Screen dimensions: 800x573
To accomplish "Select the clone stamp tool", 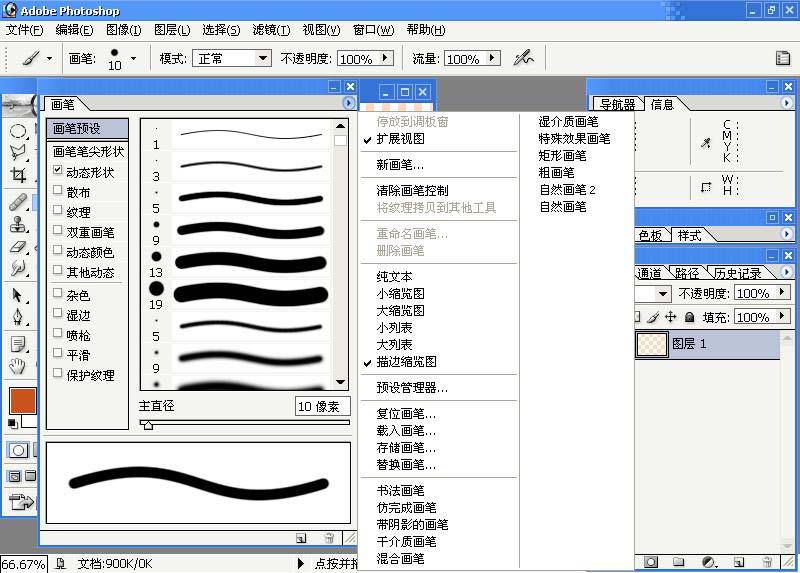I will (x=18, y=225).
